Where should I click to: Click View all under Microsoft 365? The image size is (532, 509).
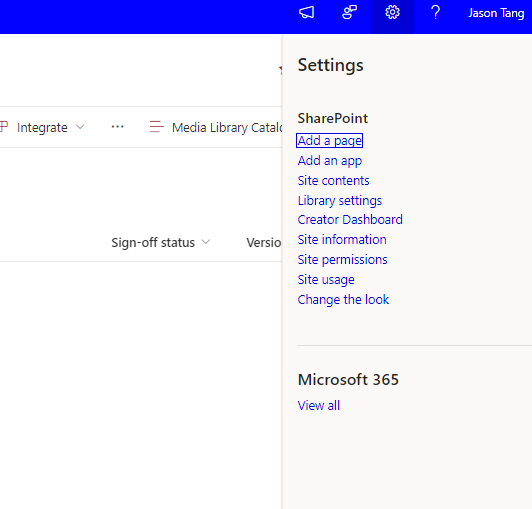(x=319, y=406)
